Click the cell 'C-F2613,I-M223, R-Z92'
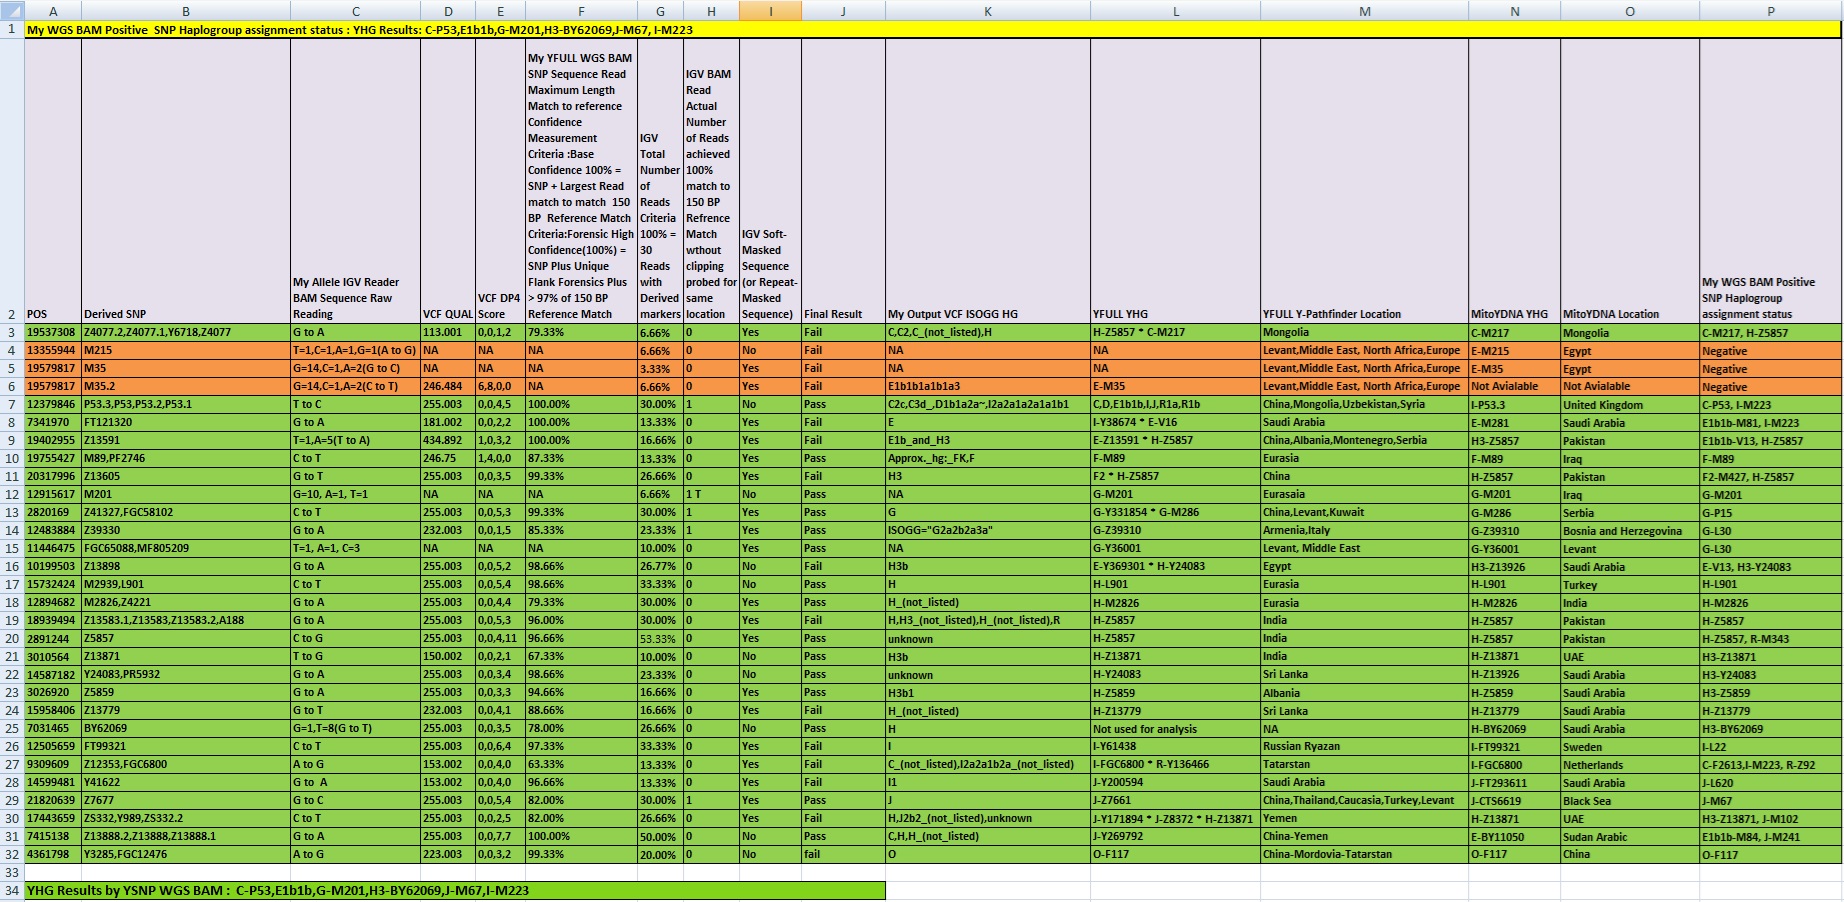Image resolution: width=1844 pixels, height=902 pixels. [x=1770, y=764]
